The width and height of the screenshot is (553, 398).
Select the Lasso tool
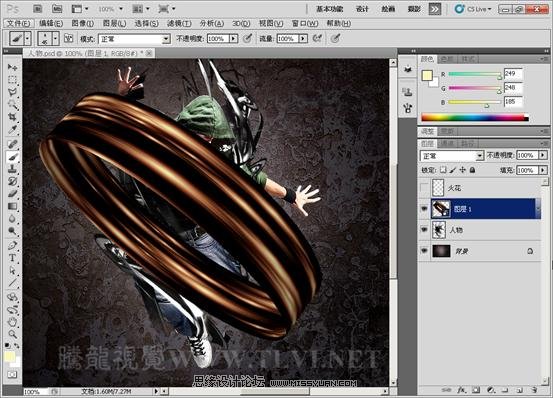point(12,92)
